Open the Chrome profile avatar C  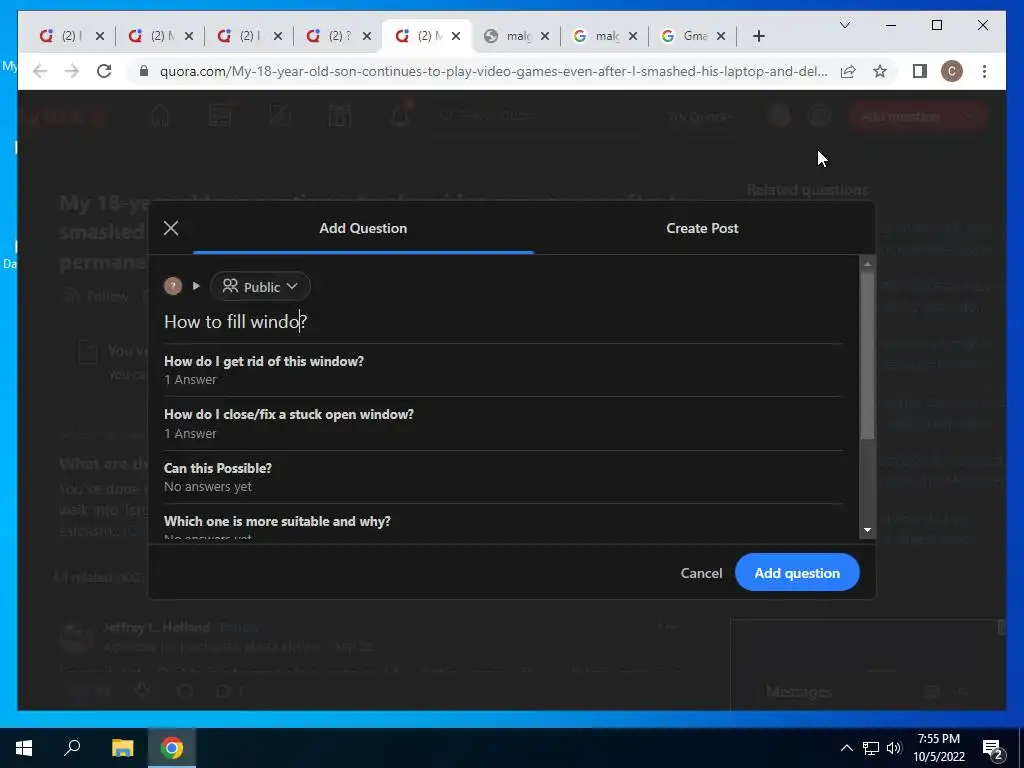[952, 71]
